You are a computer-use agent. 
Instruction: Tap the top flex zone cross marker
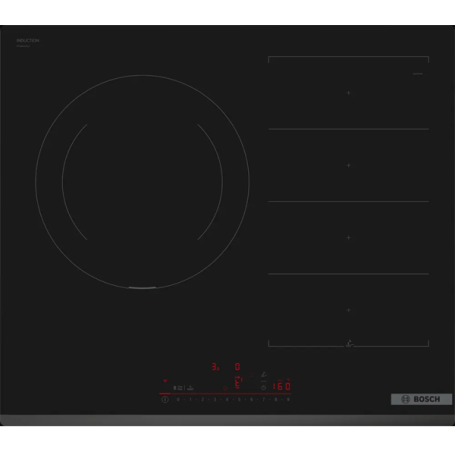pyautogui.click(x=349, y=93)
